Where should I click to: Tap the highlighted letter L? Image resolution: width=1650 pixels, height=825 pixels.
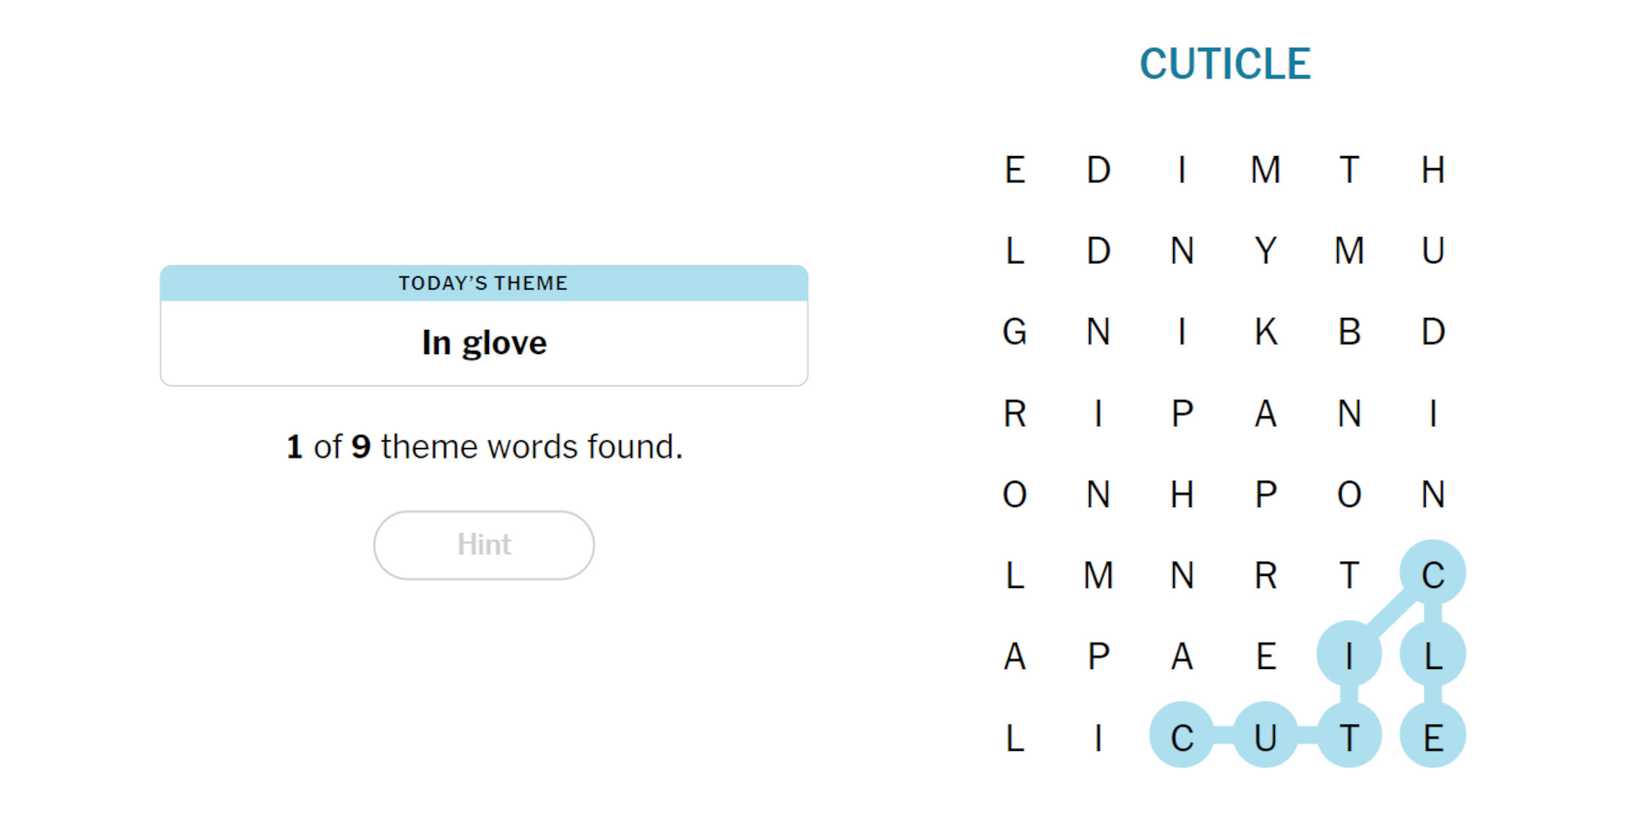pos(1432,657)
